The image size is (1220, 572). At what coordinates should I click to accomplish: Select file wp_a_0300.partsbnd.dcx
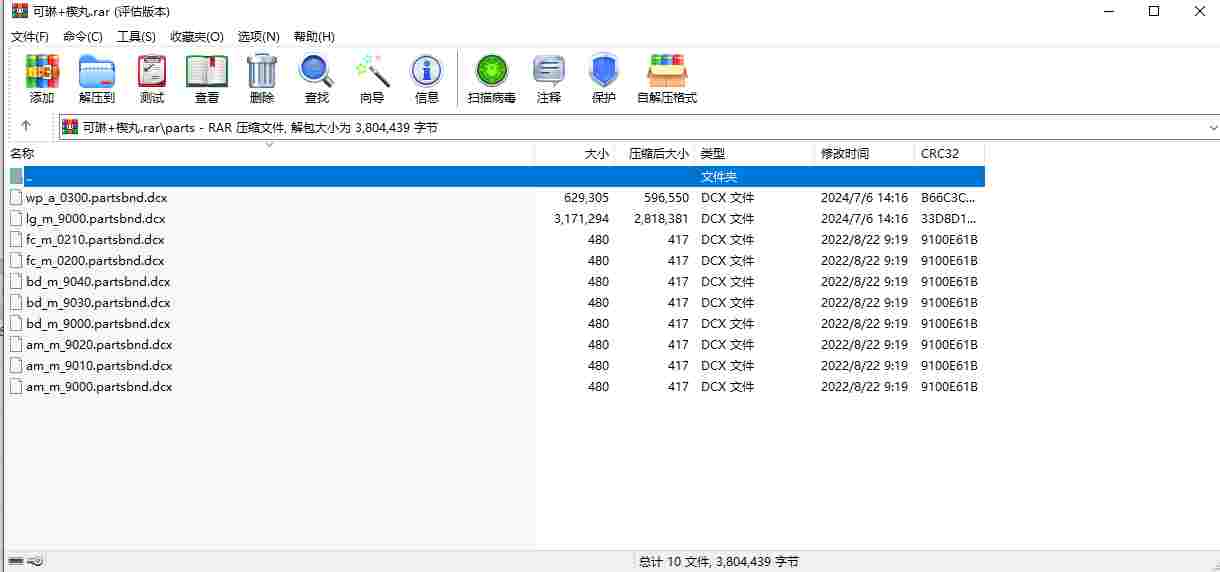95,198
